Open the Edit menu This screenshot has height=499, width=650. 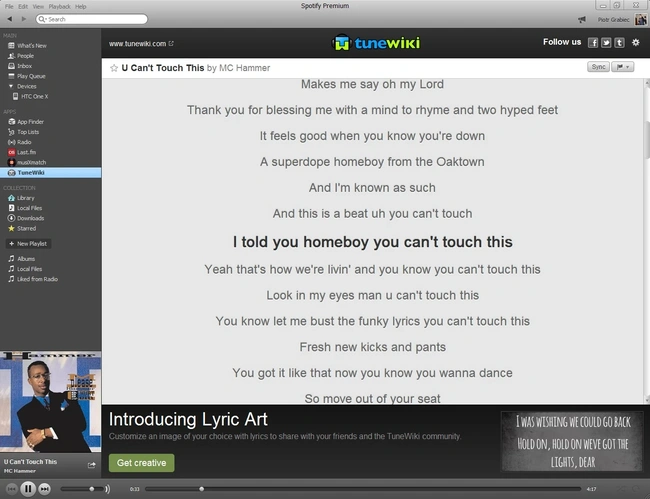pyautogui.click(x=23, y=7)
